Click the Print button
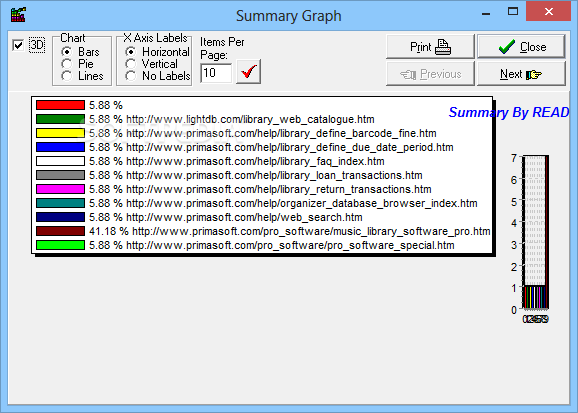This screenshot has width=578, height=413. pyautogui.click(x=430, y=47)
